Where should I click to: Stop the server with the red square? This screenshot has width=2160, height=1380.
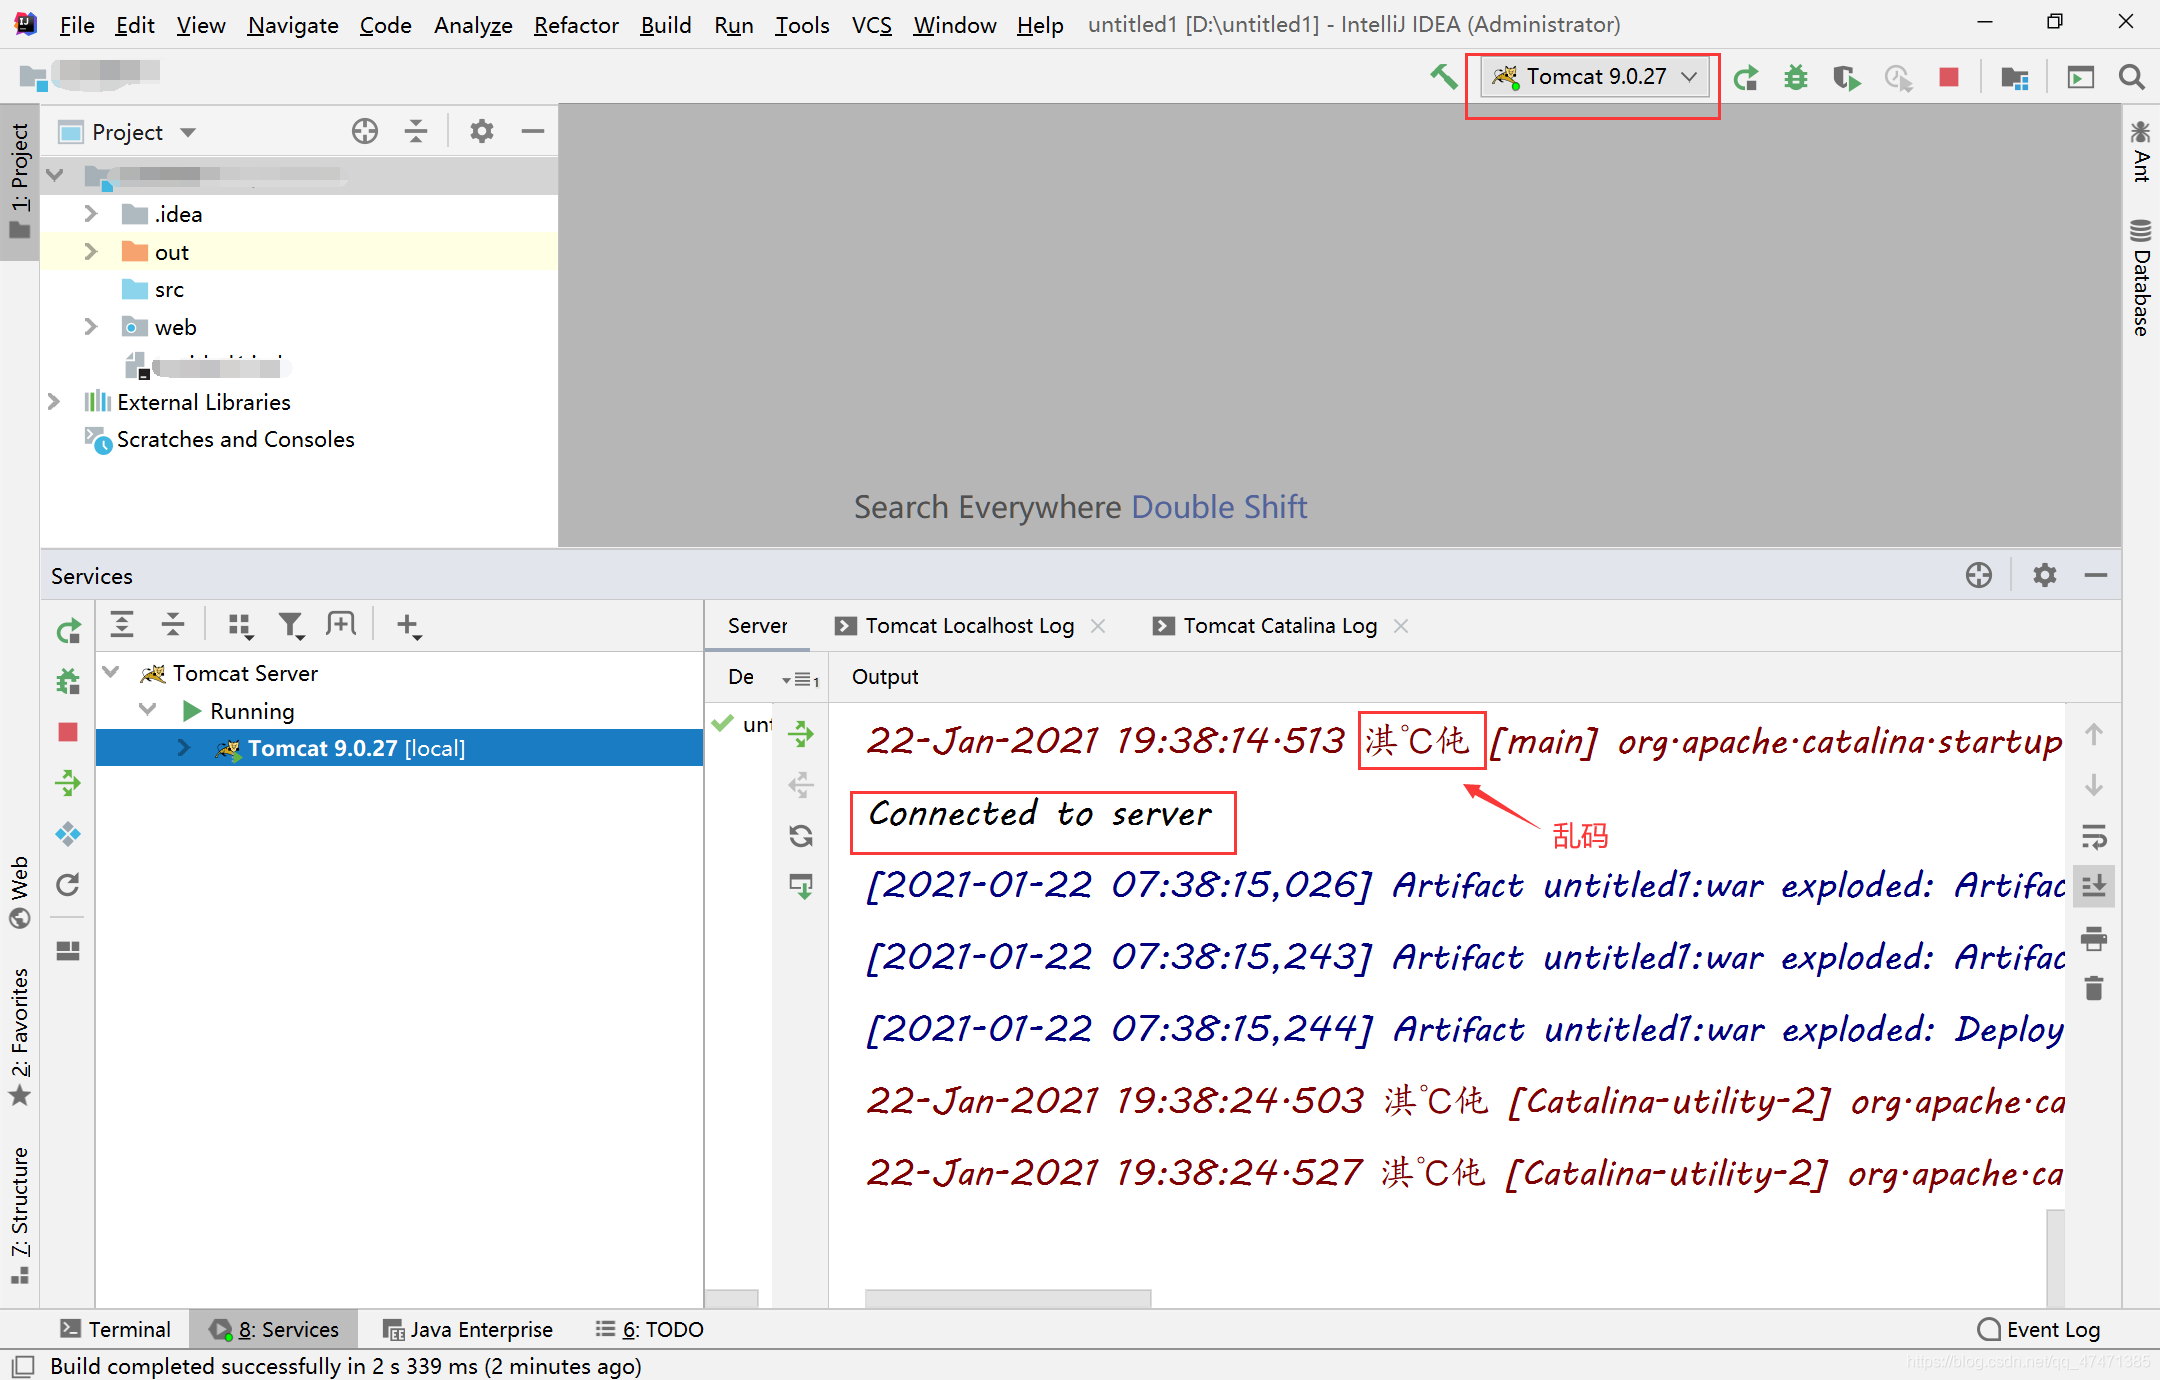coord(1948,77)
